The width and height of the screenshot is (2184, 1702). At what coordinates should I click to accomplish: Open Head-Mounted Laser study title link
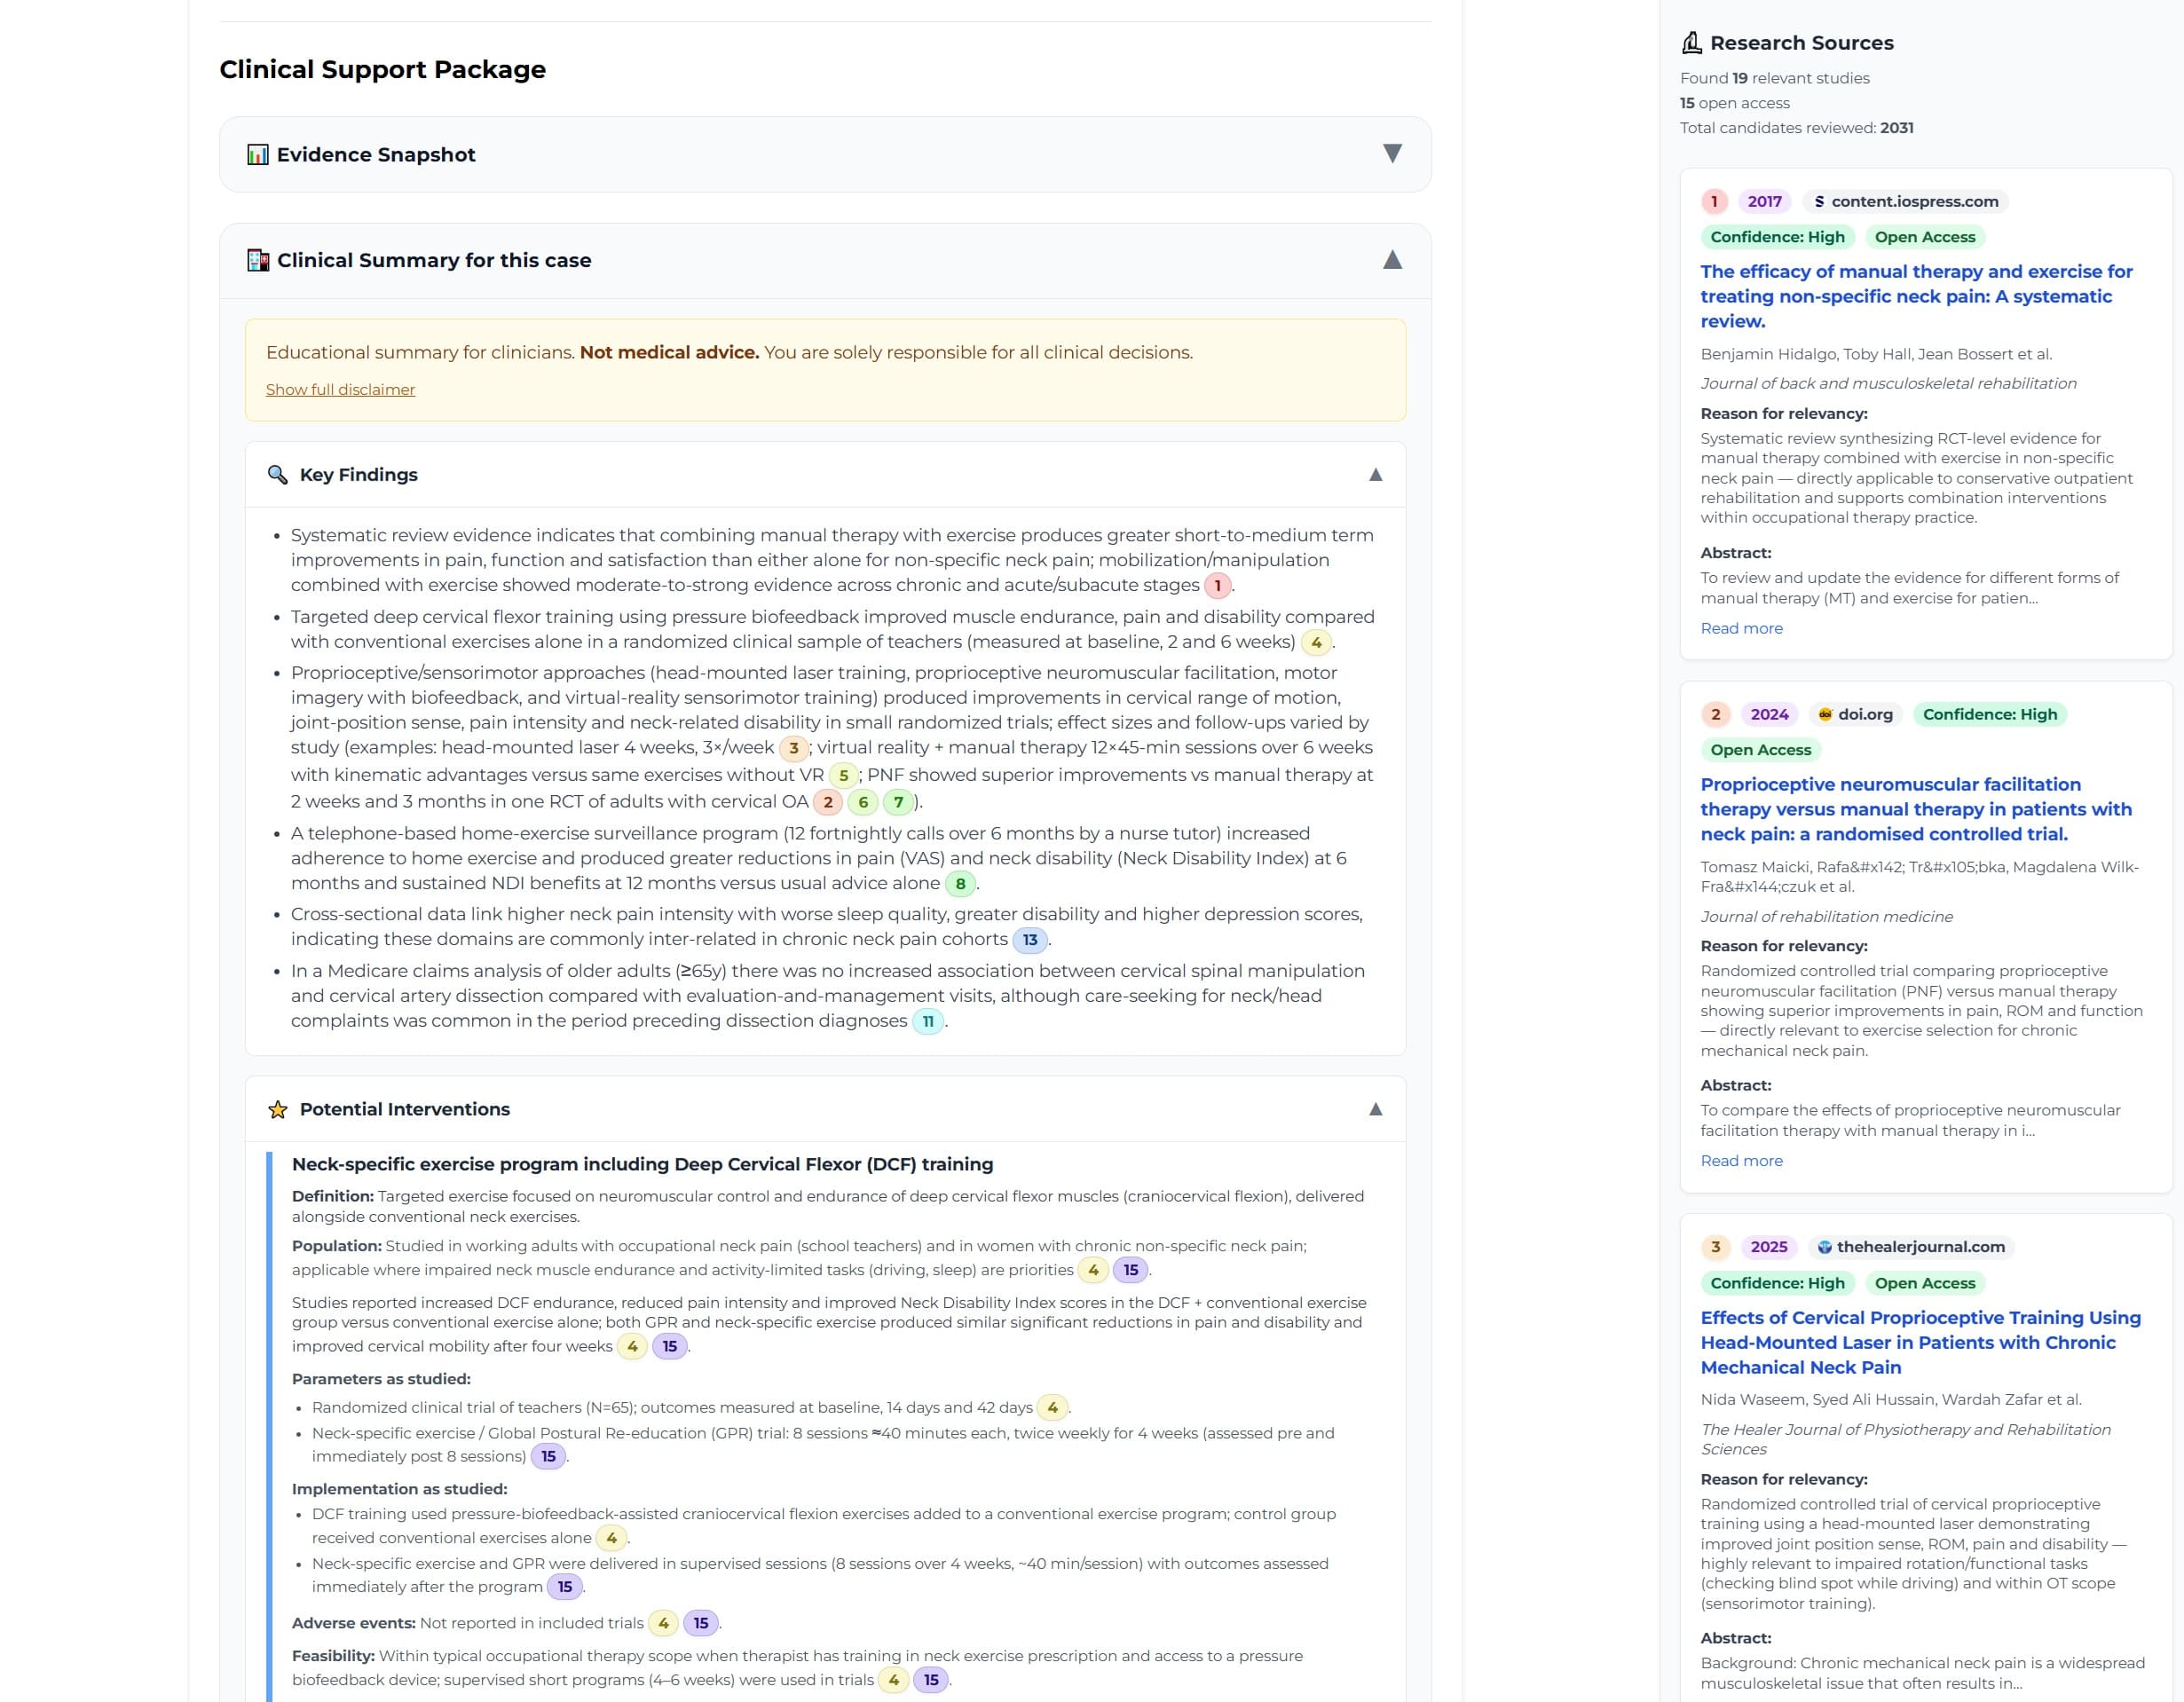coord(1919,1342)
